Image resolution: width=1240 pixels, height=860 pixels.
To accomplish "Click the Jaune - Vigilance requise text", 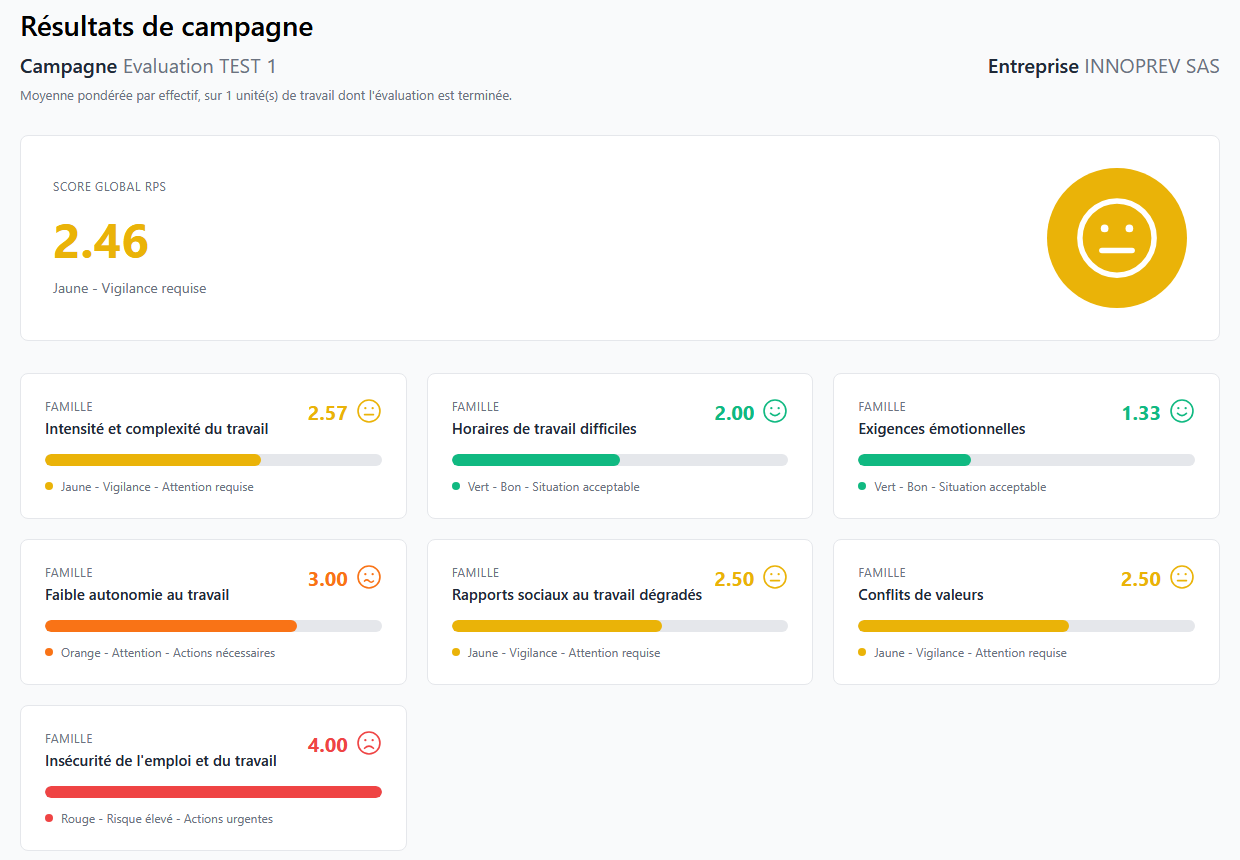I will coord(130,288).
